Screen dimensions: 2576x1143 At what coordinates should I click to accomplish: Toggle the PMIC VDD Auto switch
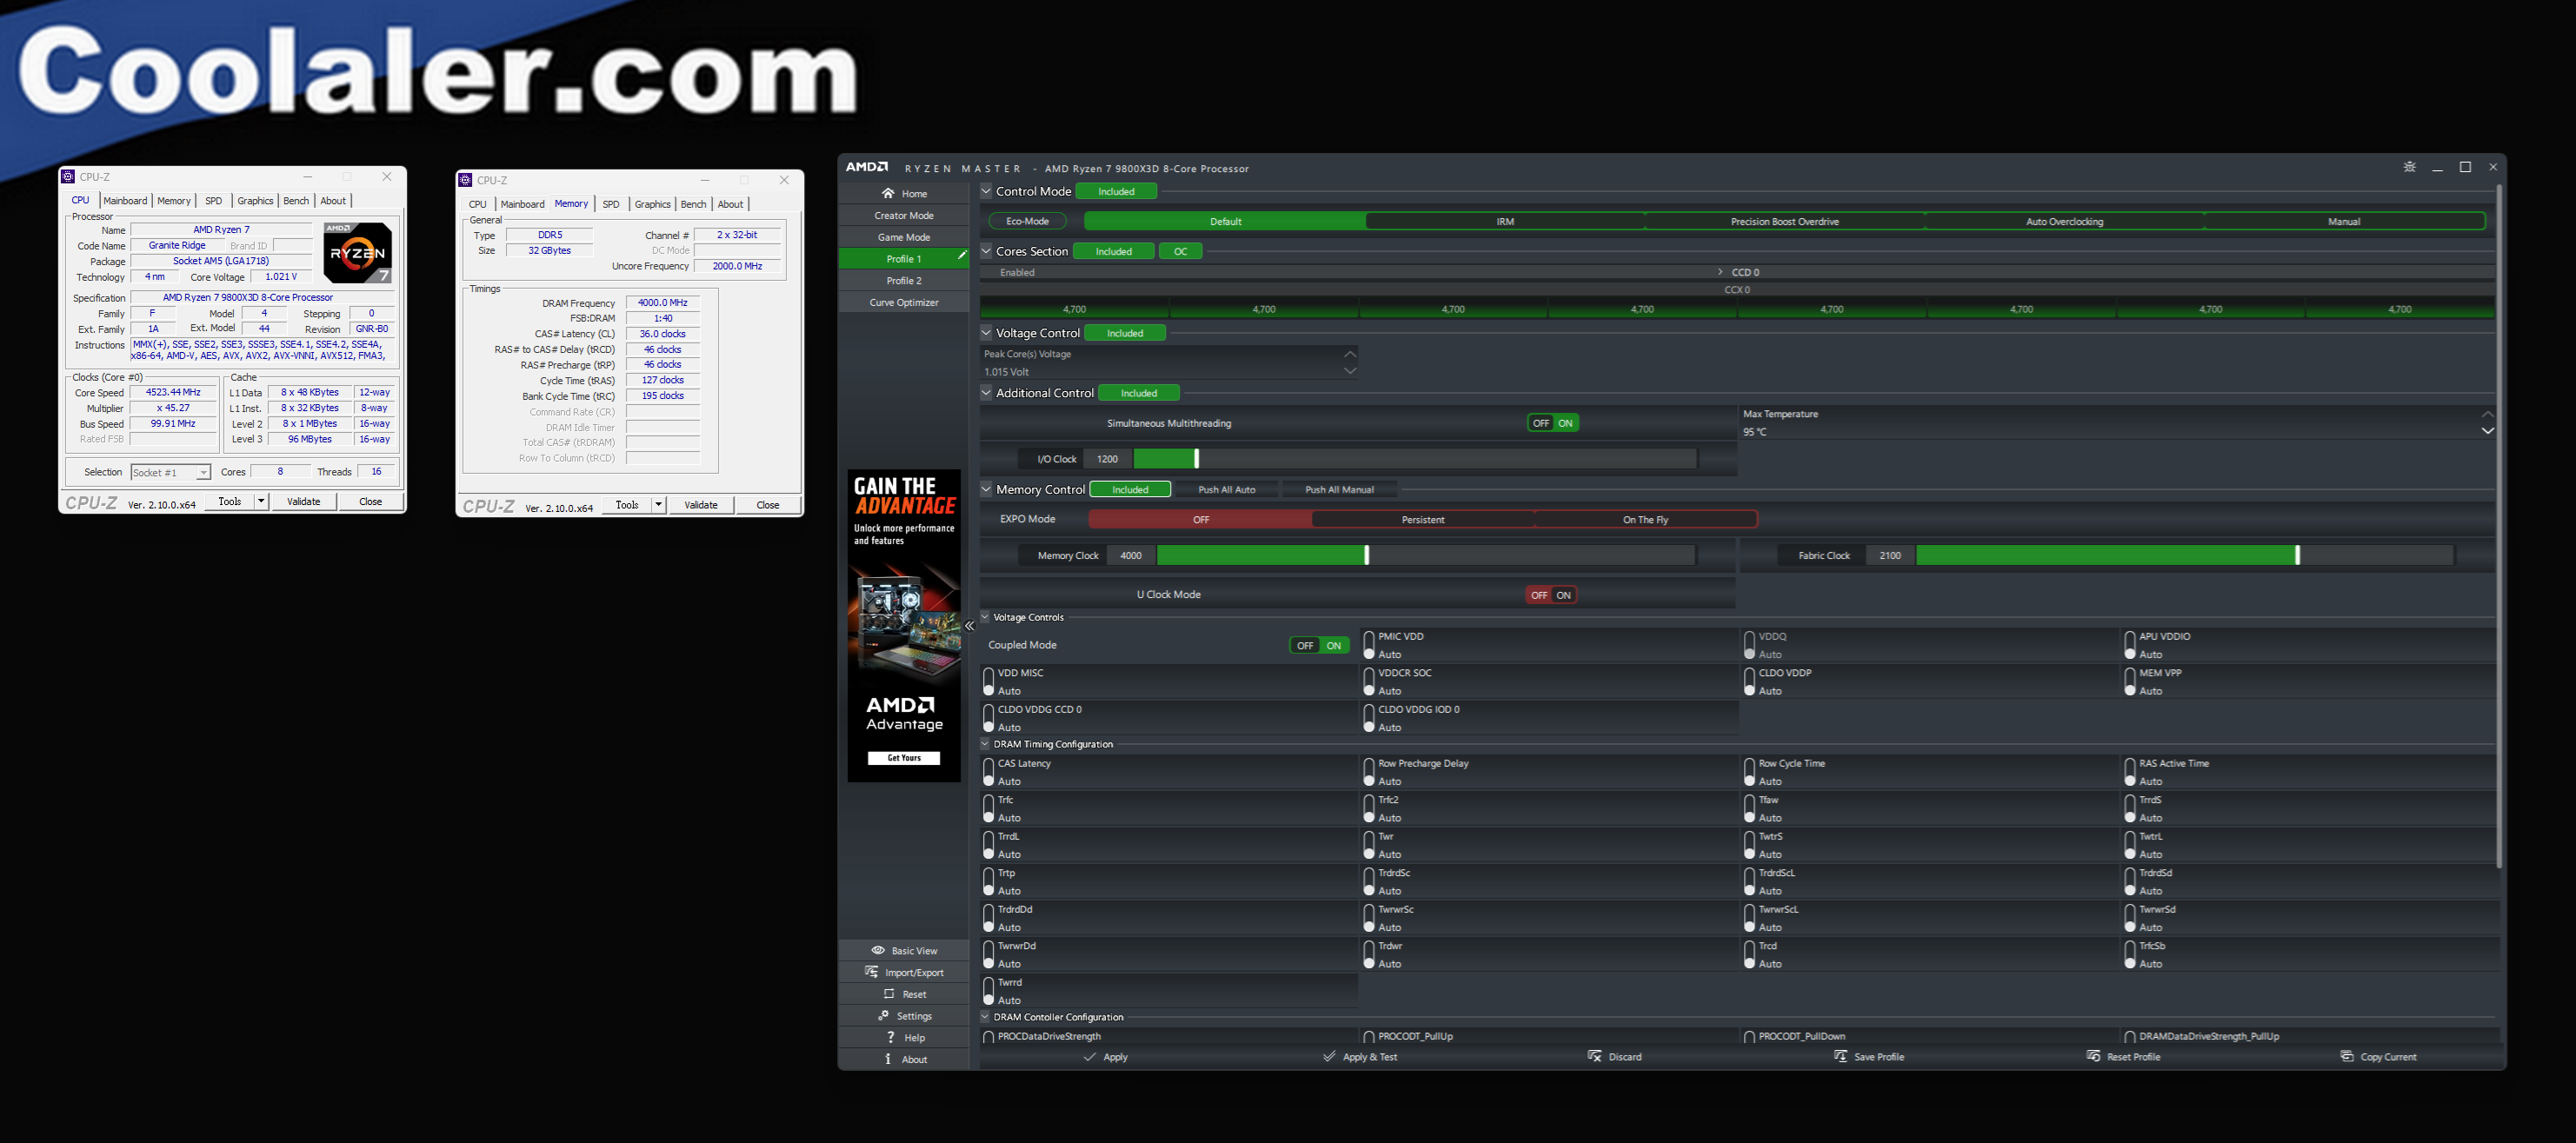(1369, 645)
